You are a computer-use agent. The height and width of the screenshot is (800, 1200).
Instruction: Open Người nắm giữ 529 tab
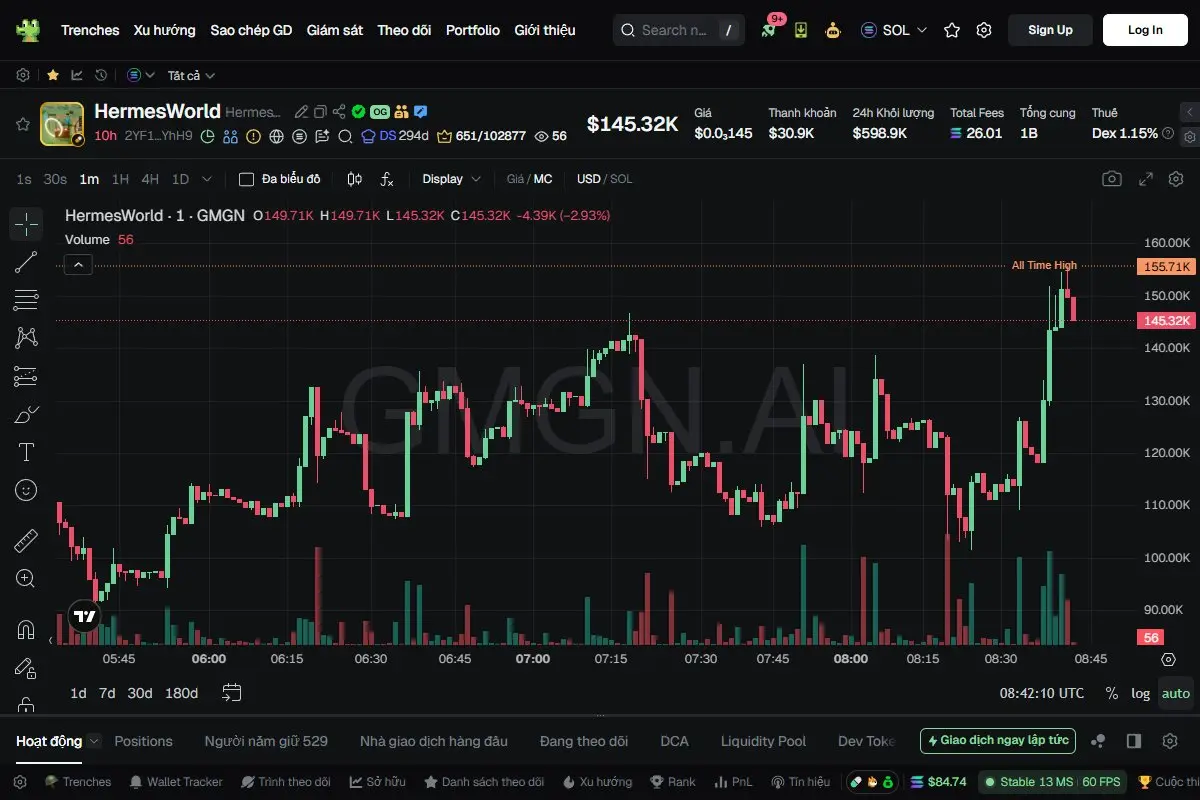(x=266, y=741)
